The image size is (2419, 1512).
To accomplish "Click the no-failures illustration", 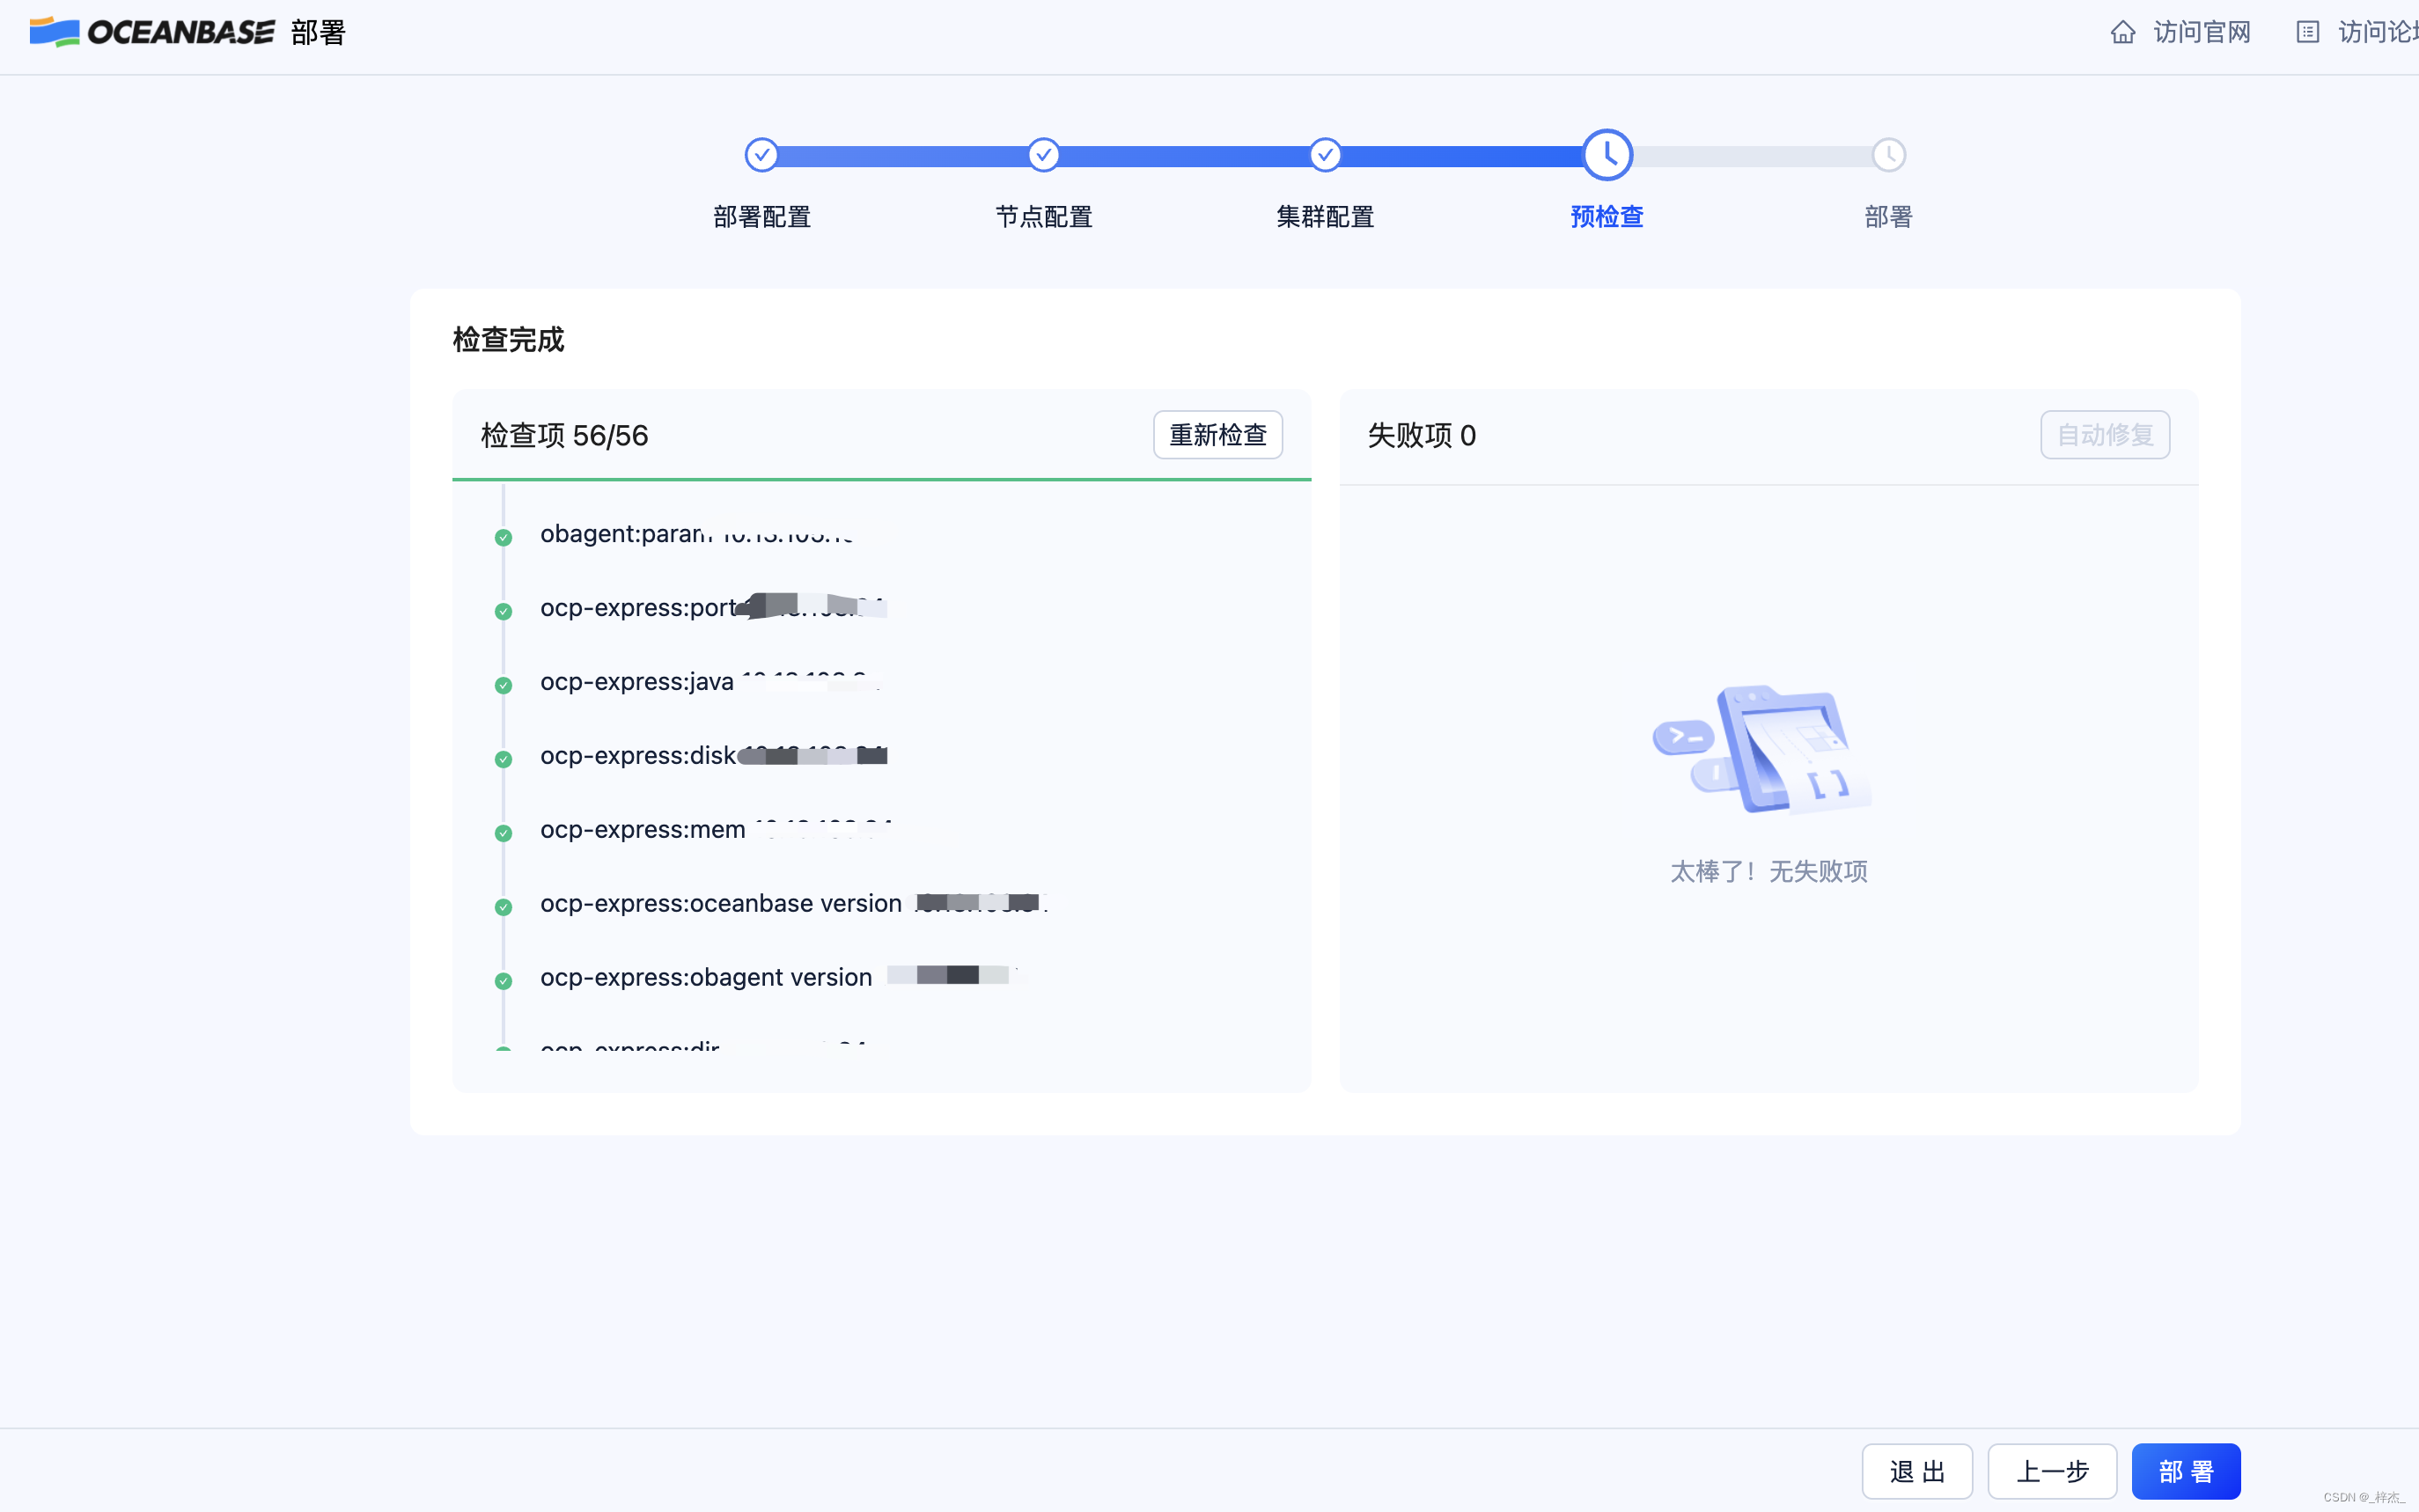I will pyautogui.click(x=1762, y=749).
